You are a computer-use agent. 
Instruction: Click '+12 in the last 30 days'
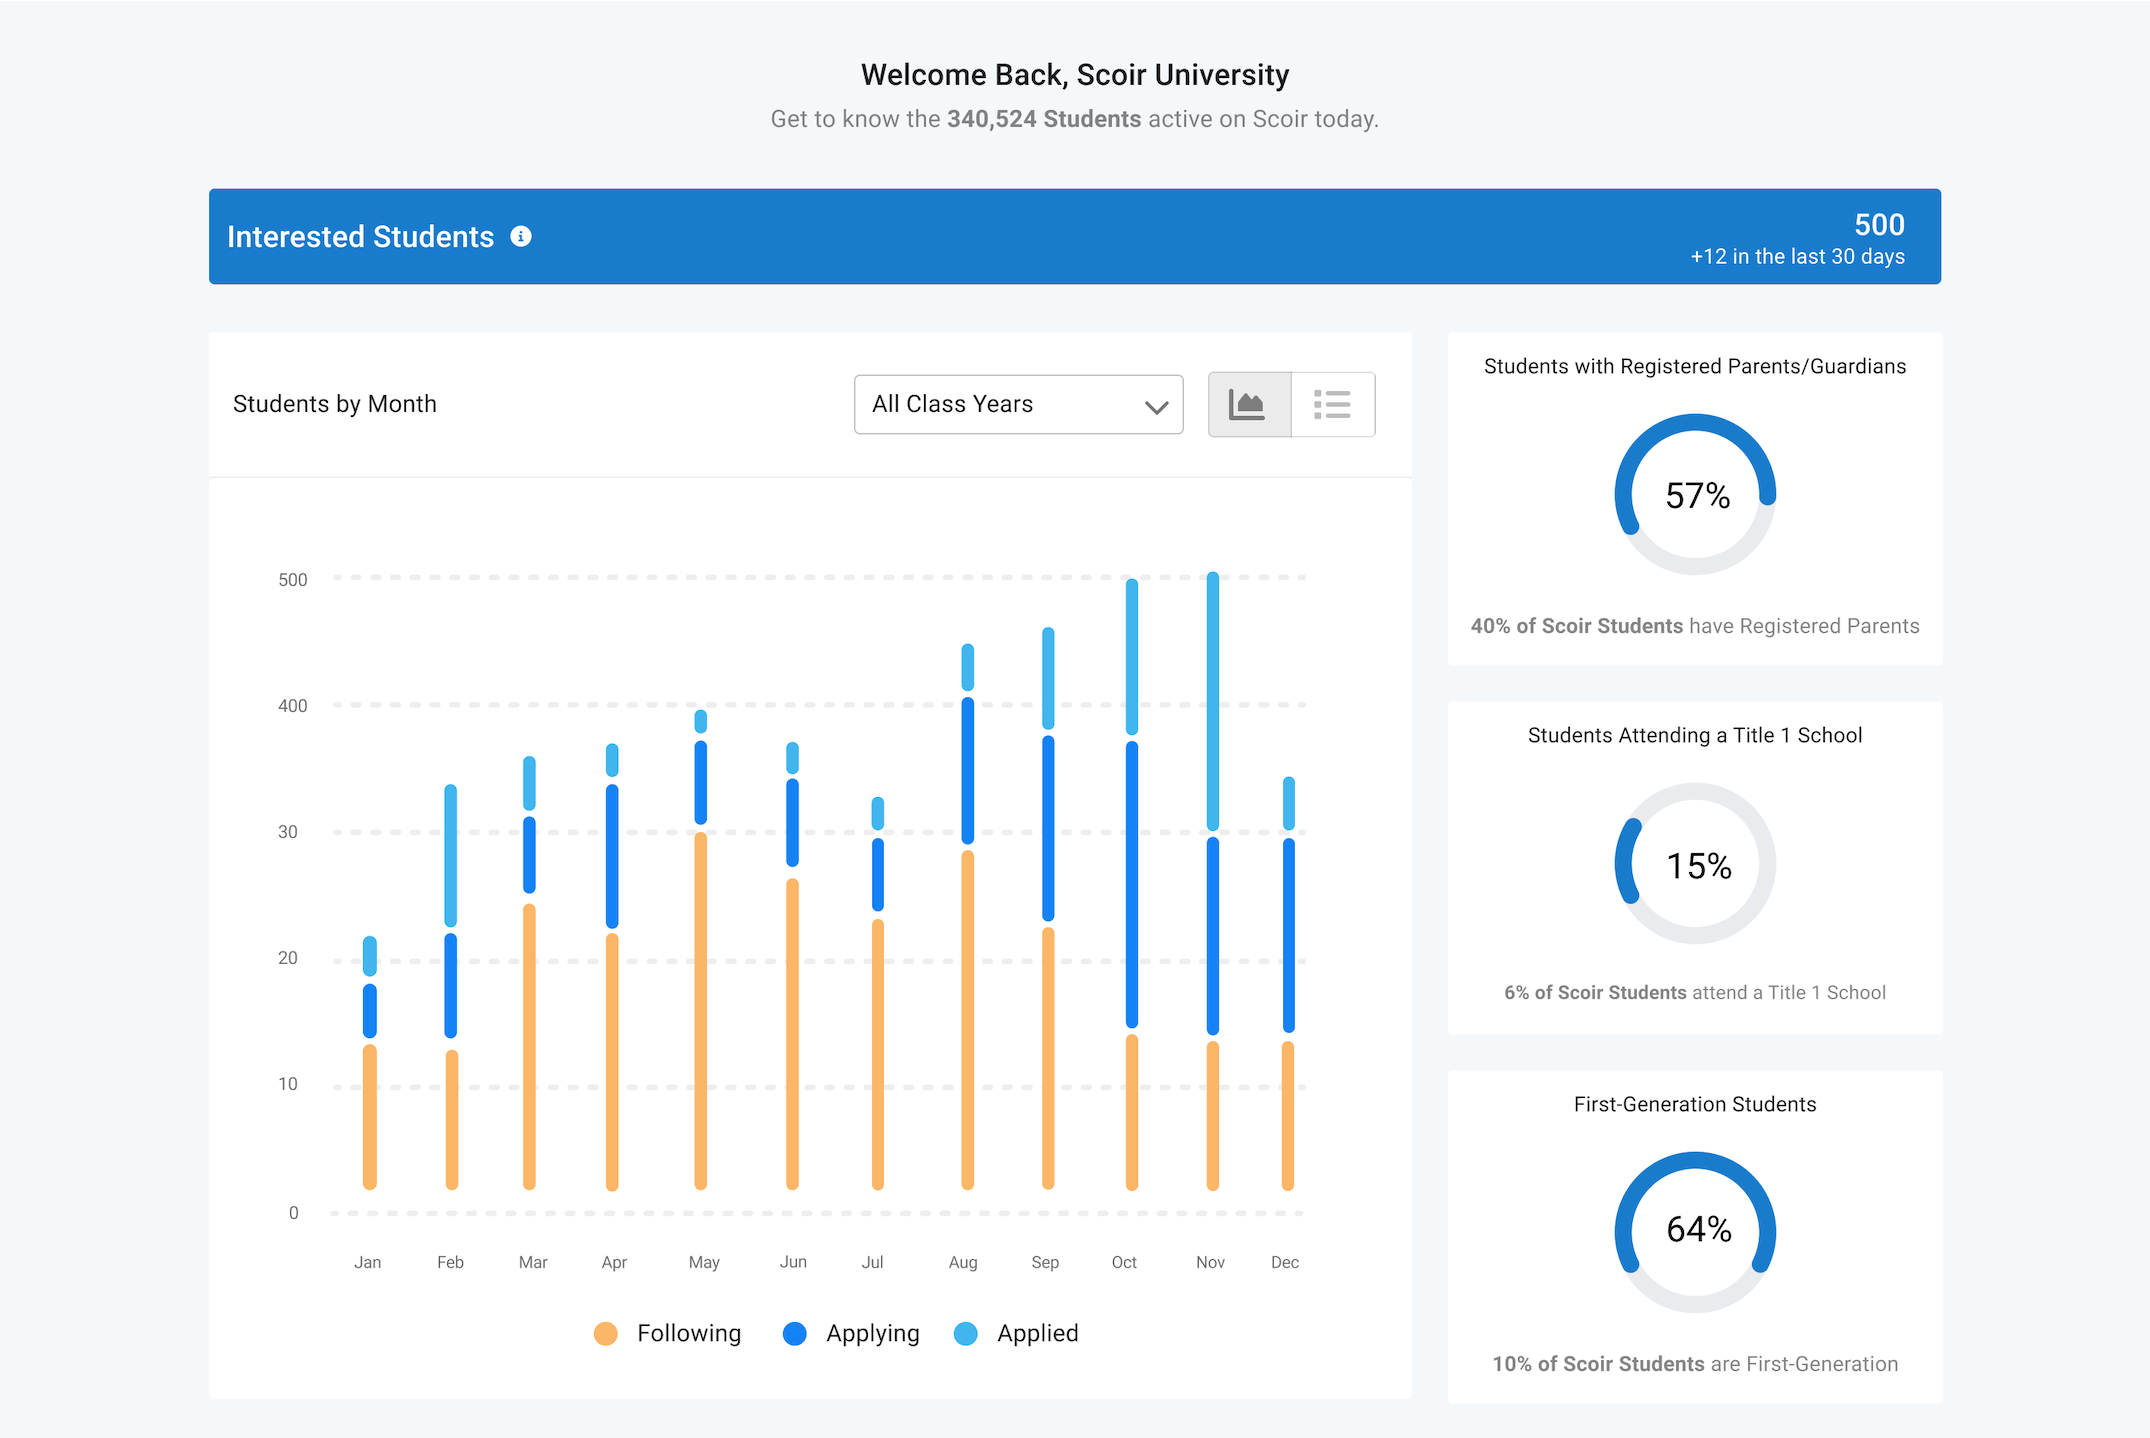pyautogui.click(x=1797, y=257)
